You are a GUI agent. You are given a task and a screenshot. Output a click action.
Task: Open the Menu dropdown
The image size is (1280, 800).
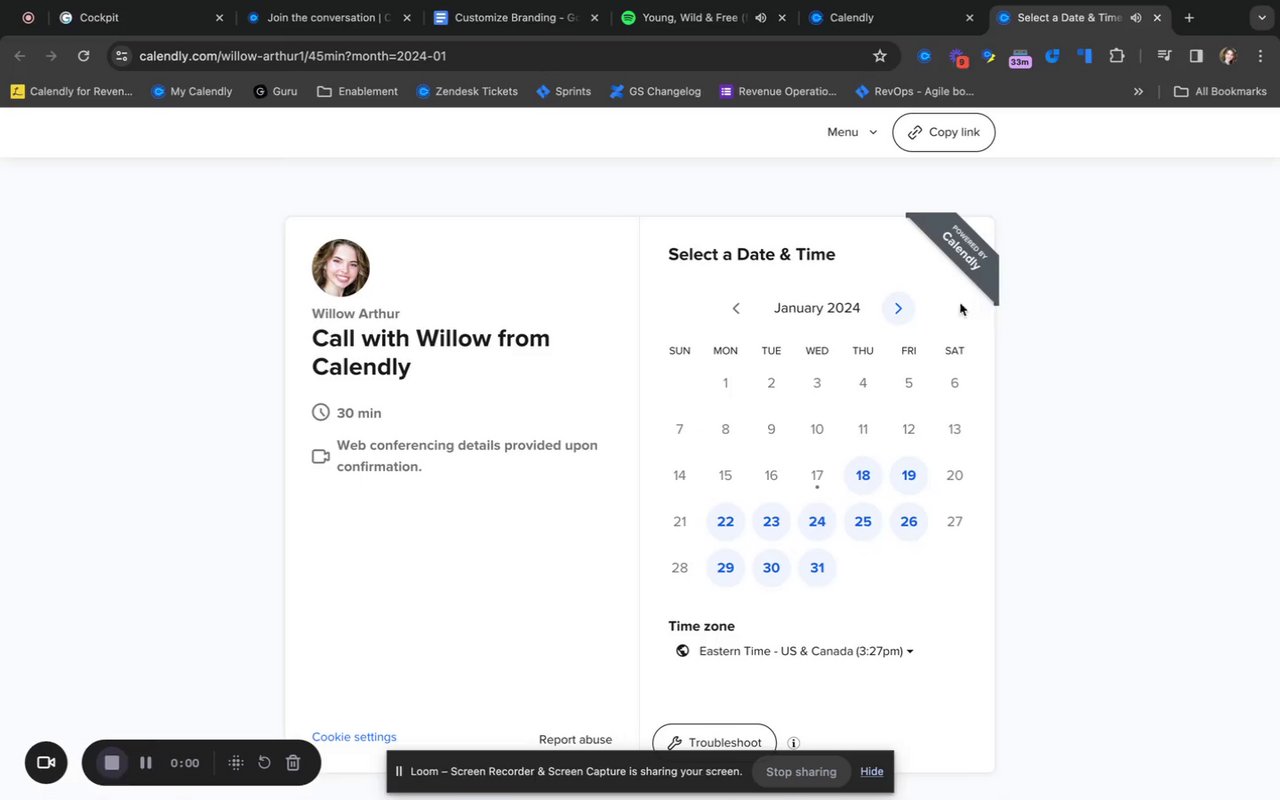[x=852, y=132]
